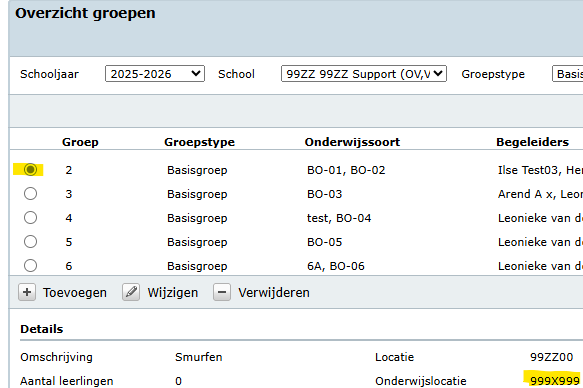Select the radio button for group 5
Screen dimensions: 583x388
point(30,242)
